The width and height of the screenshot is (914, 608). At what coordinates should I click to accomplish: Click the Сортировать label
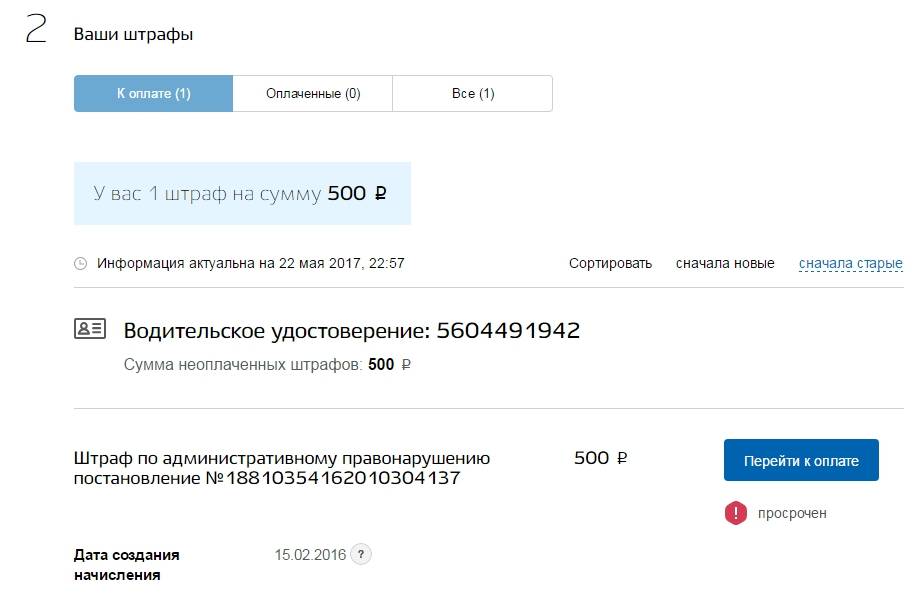[x=610, y=264]
